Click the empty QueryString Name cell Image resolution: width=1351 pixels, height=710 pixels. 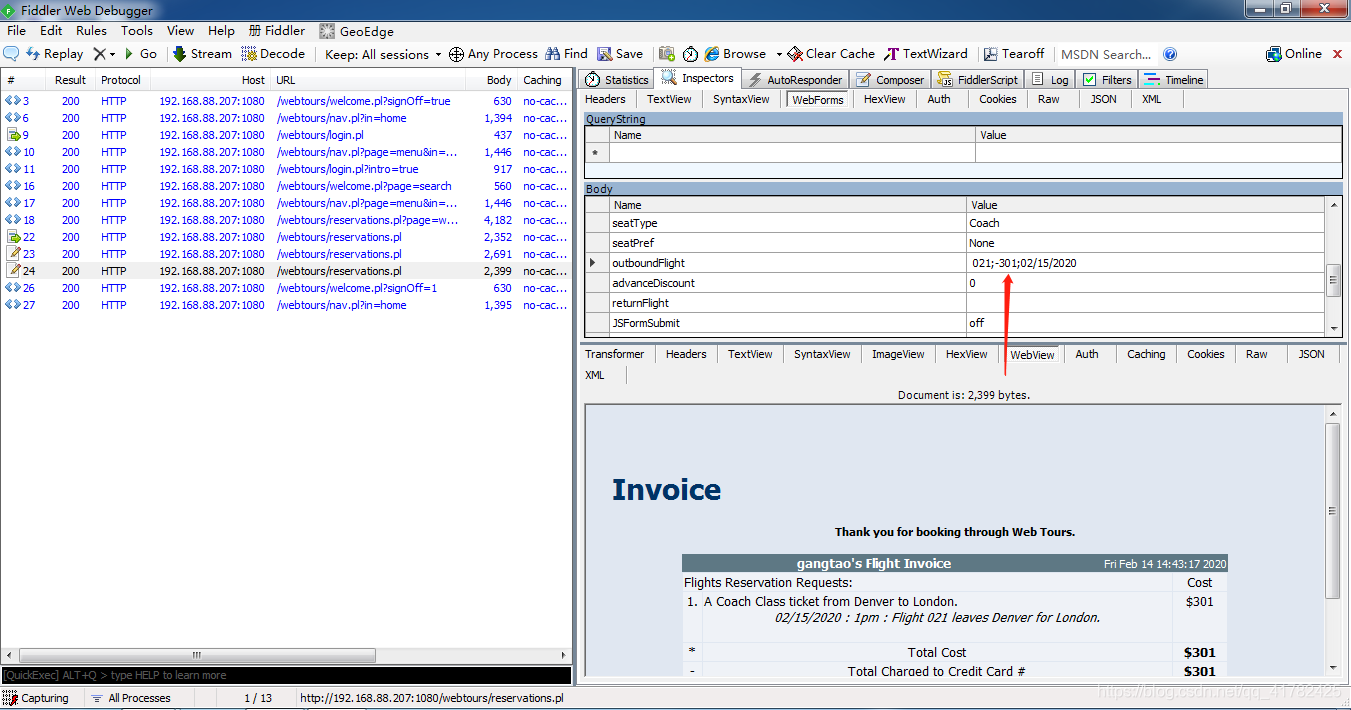pos(792,153)
